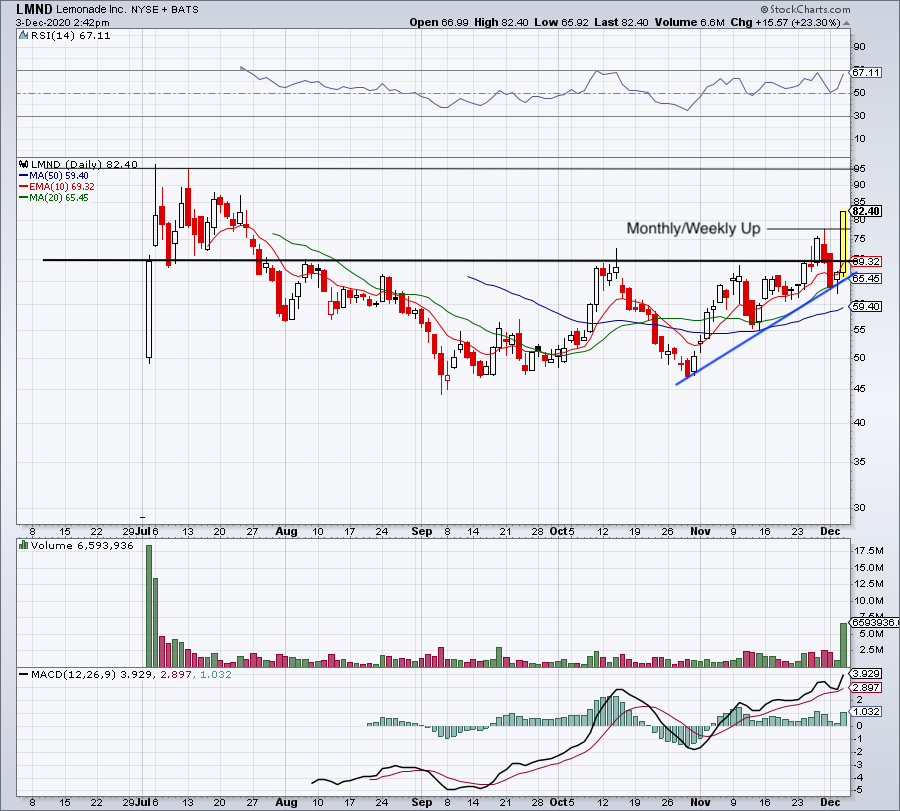Click the Volume 6,593,936 panel label
The width and height of the screenshot is (900, 811).
tap(82, 545)
